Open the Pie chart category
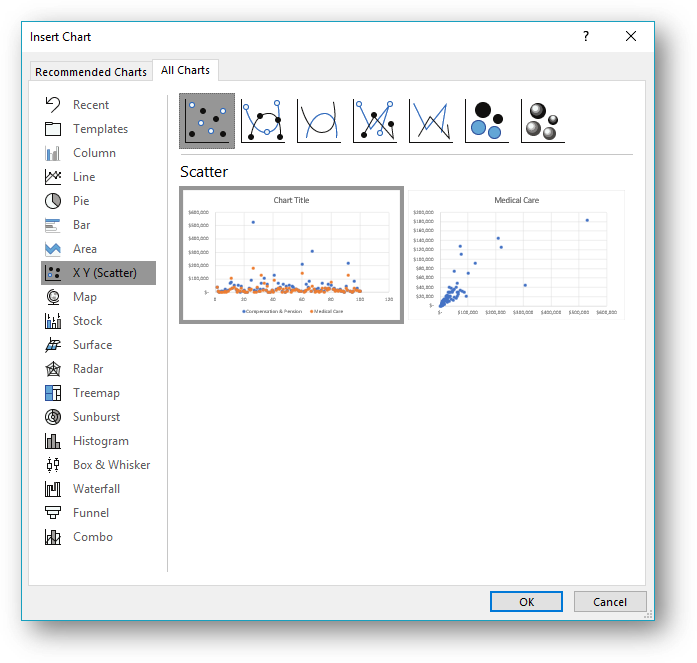697x663 pixels. click(81, 201)
